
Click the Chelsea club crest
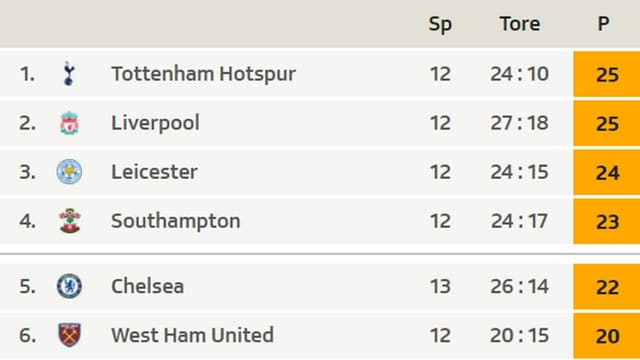coord(69,286)
